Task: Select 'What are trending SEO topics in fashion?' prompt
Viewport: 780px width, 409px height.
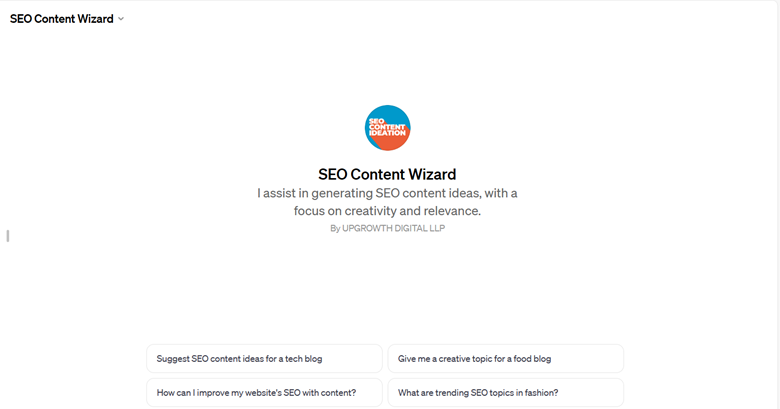Action: tap(505, 393)
